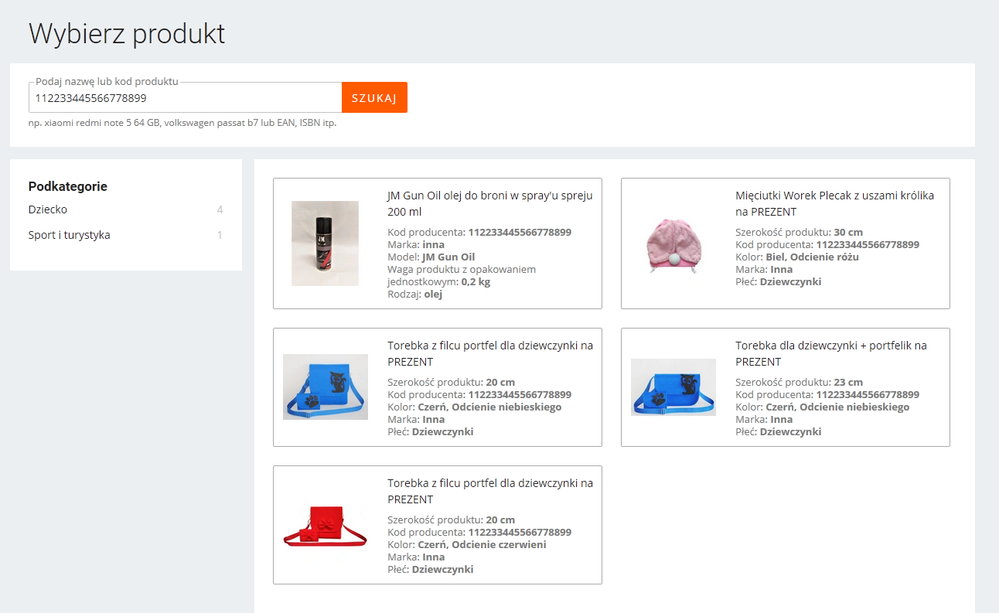Click the Szerokość produktu 30 cm line
The width and height of the screenshot is (999, 613).
(x=799, y=232)
